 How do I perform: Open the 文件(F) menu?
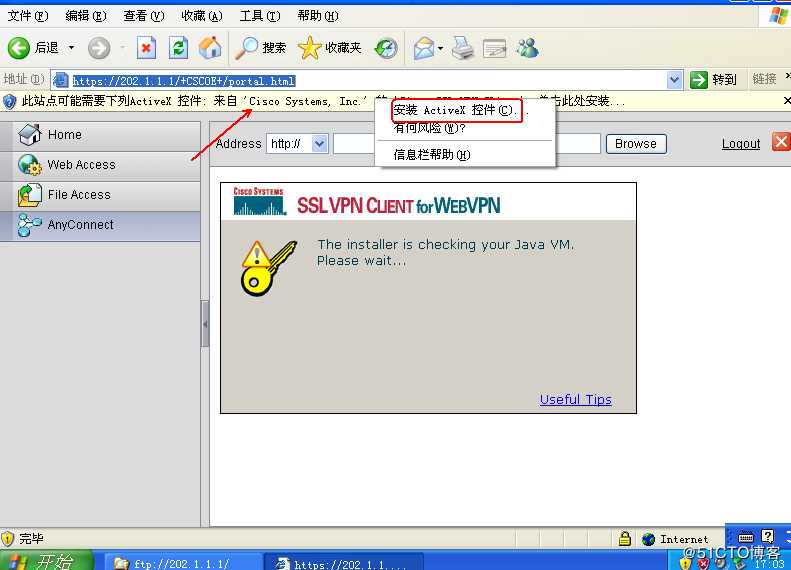tap(28, 16)
